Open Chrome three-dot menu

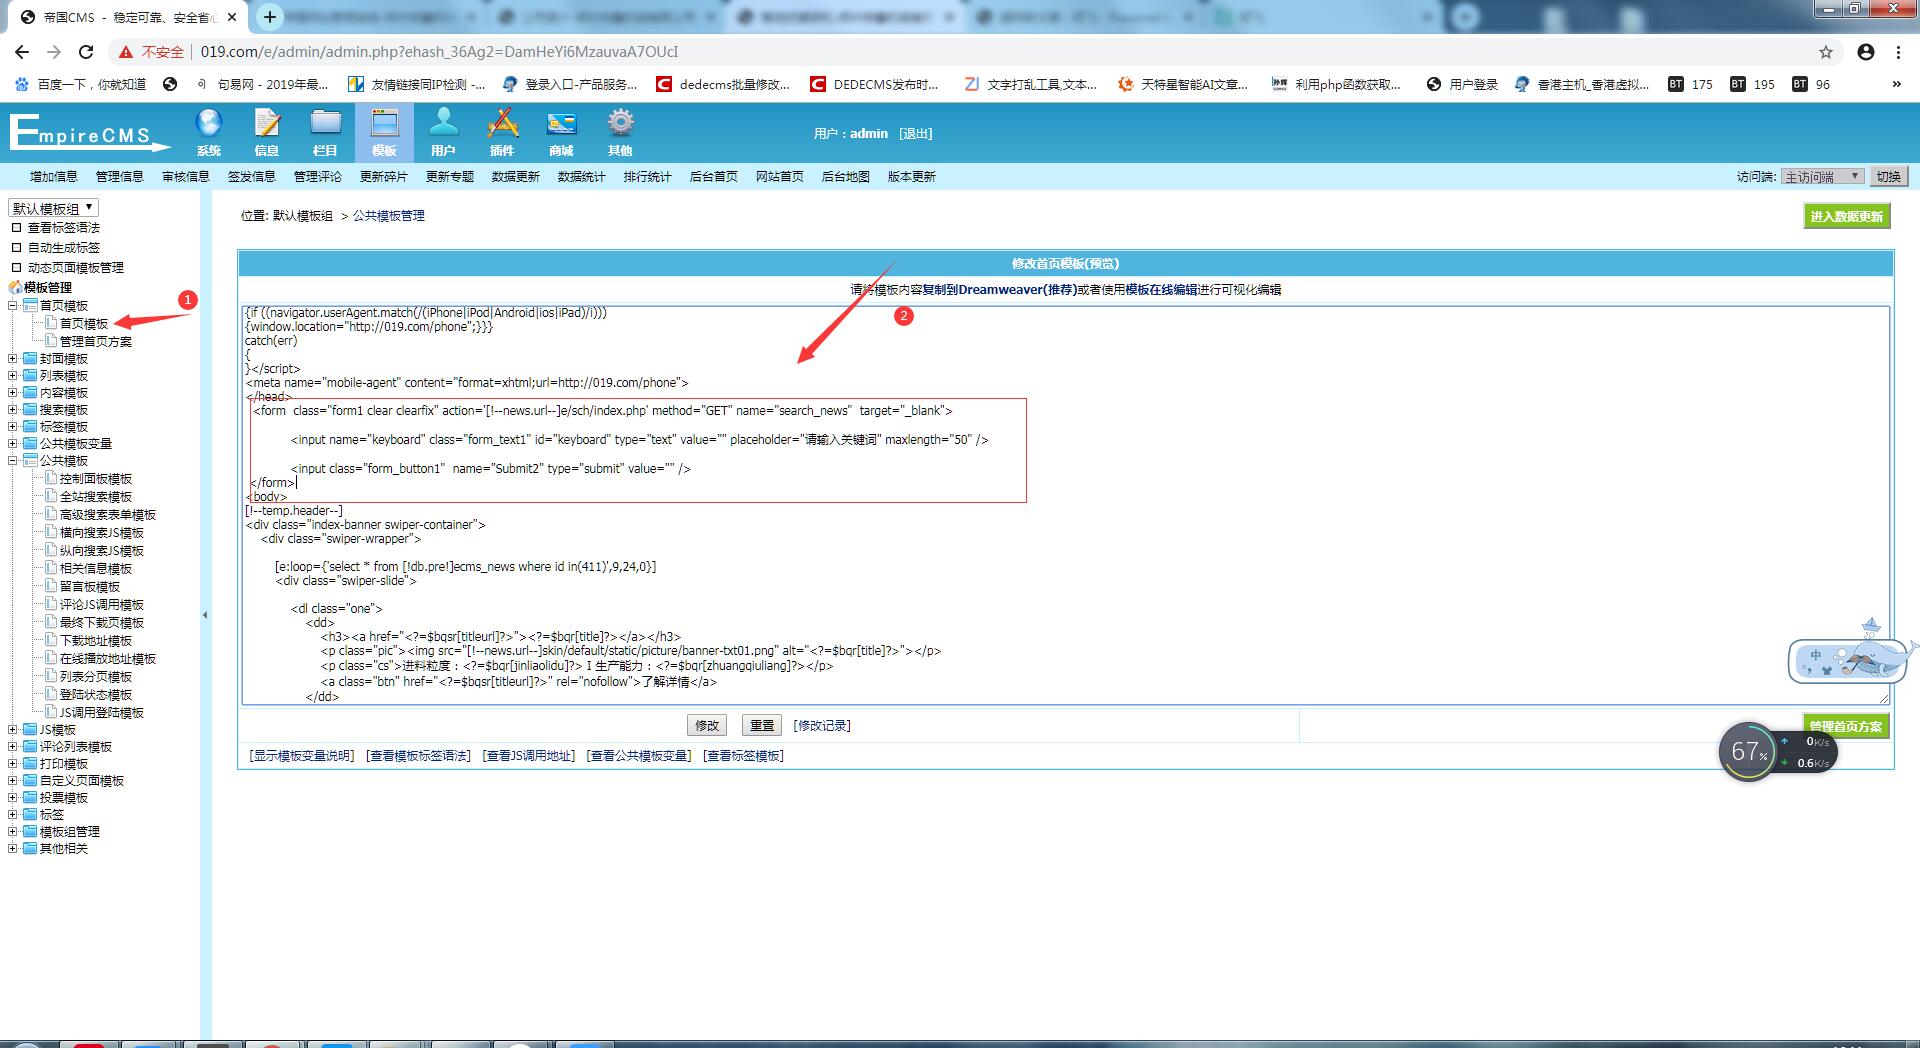pyautogui.click(x=1898, y=52)
